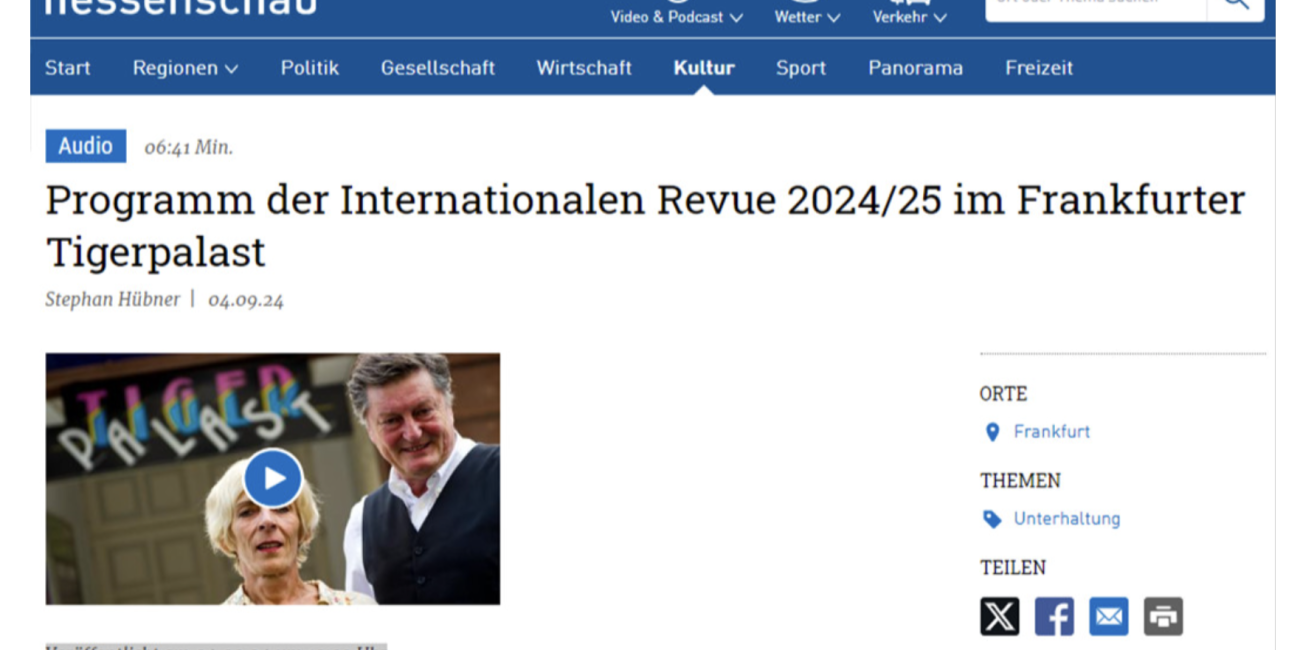Open the Freizeit section
The height and width of the screenshot is (650, 1300).
1038,68
